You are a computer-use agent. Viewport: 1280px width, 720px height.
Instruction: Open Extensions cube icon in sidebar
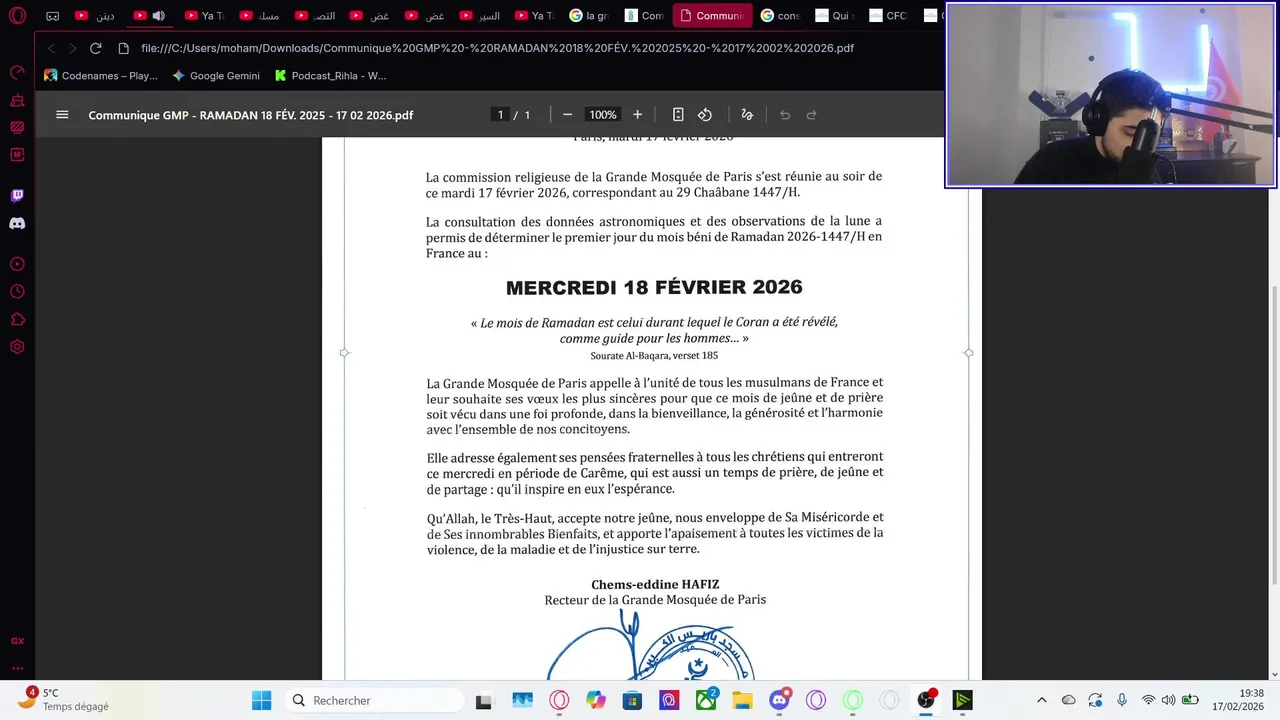coord(17,320)
